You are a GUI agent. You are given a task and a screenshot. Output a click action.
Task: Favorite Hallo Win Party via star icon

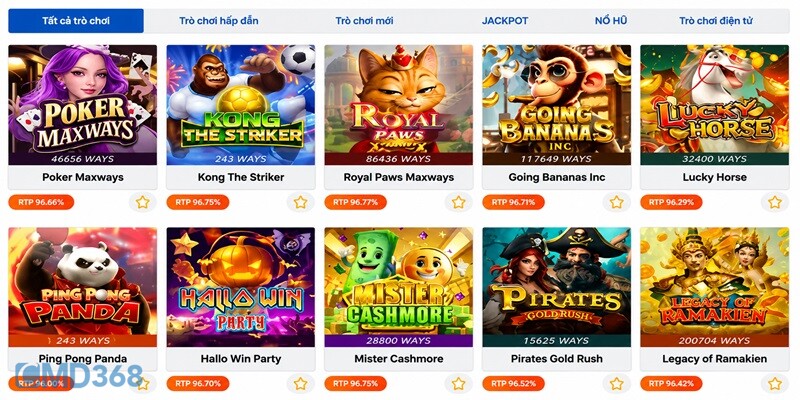point(301,384)
